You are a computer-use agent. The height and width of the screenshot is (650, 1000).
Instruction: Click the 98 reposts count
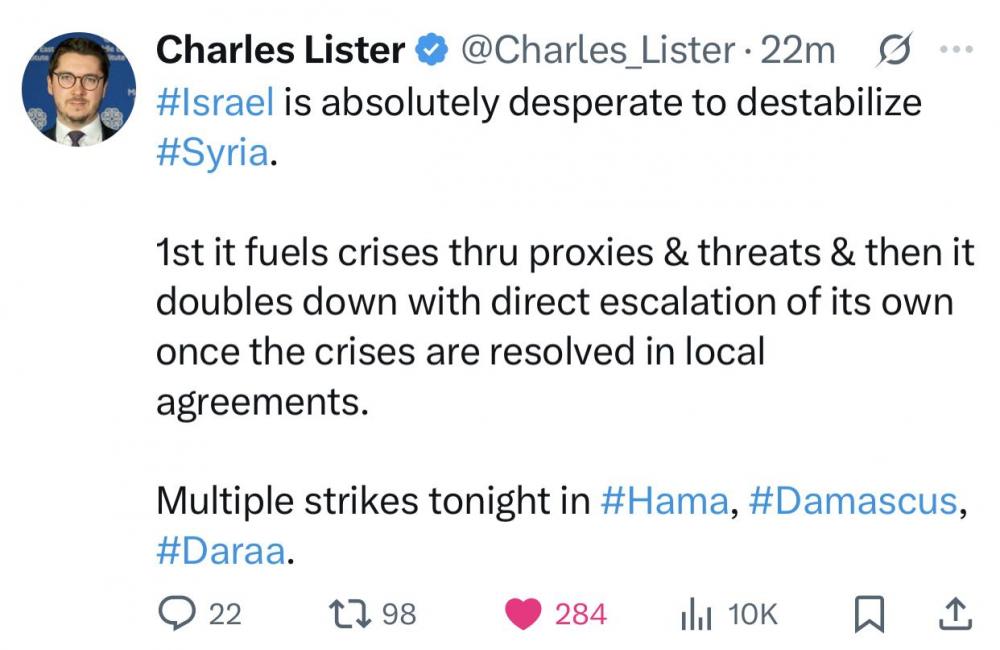(399, 613)
